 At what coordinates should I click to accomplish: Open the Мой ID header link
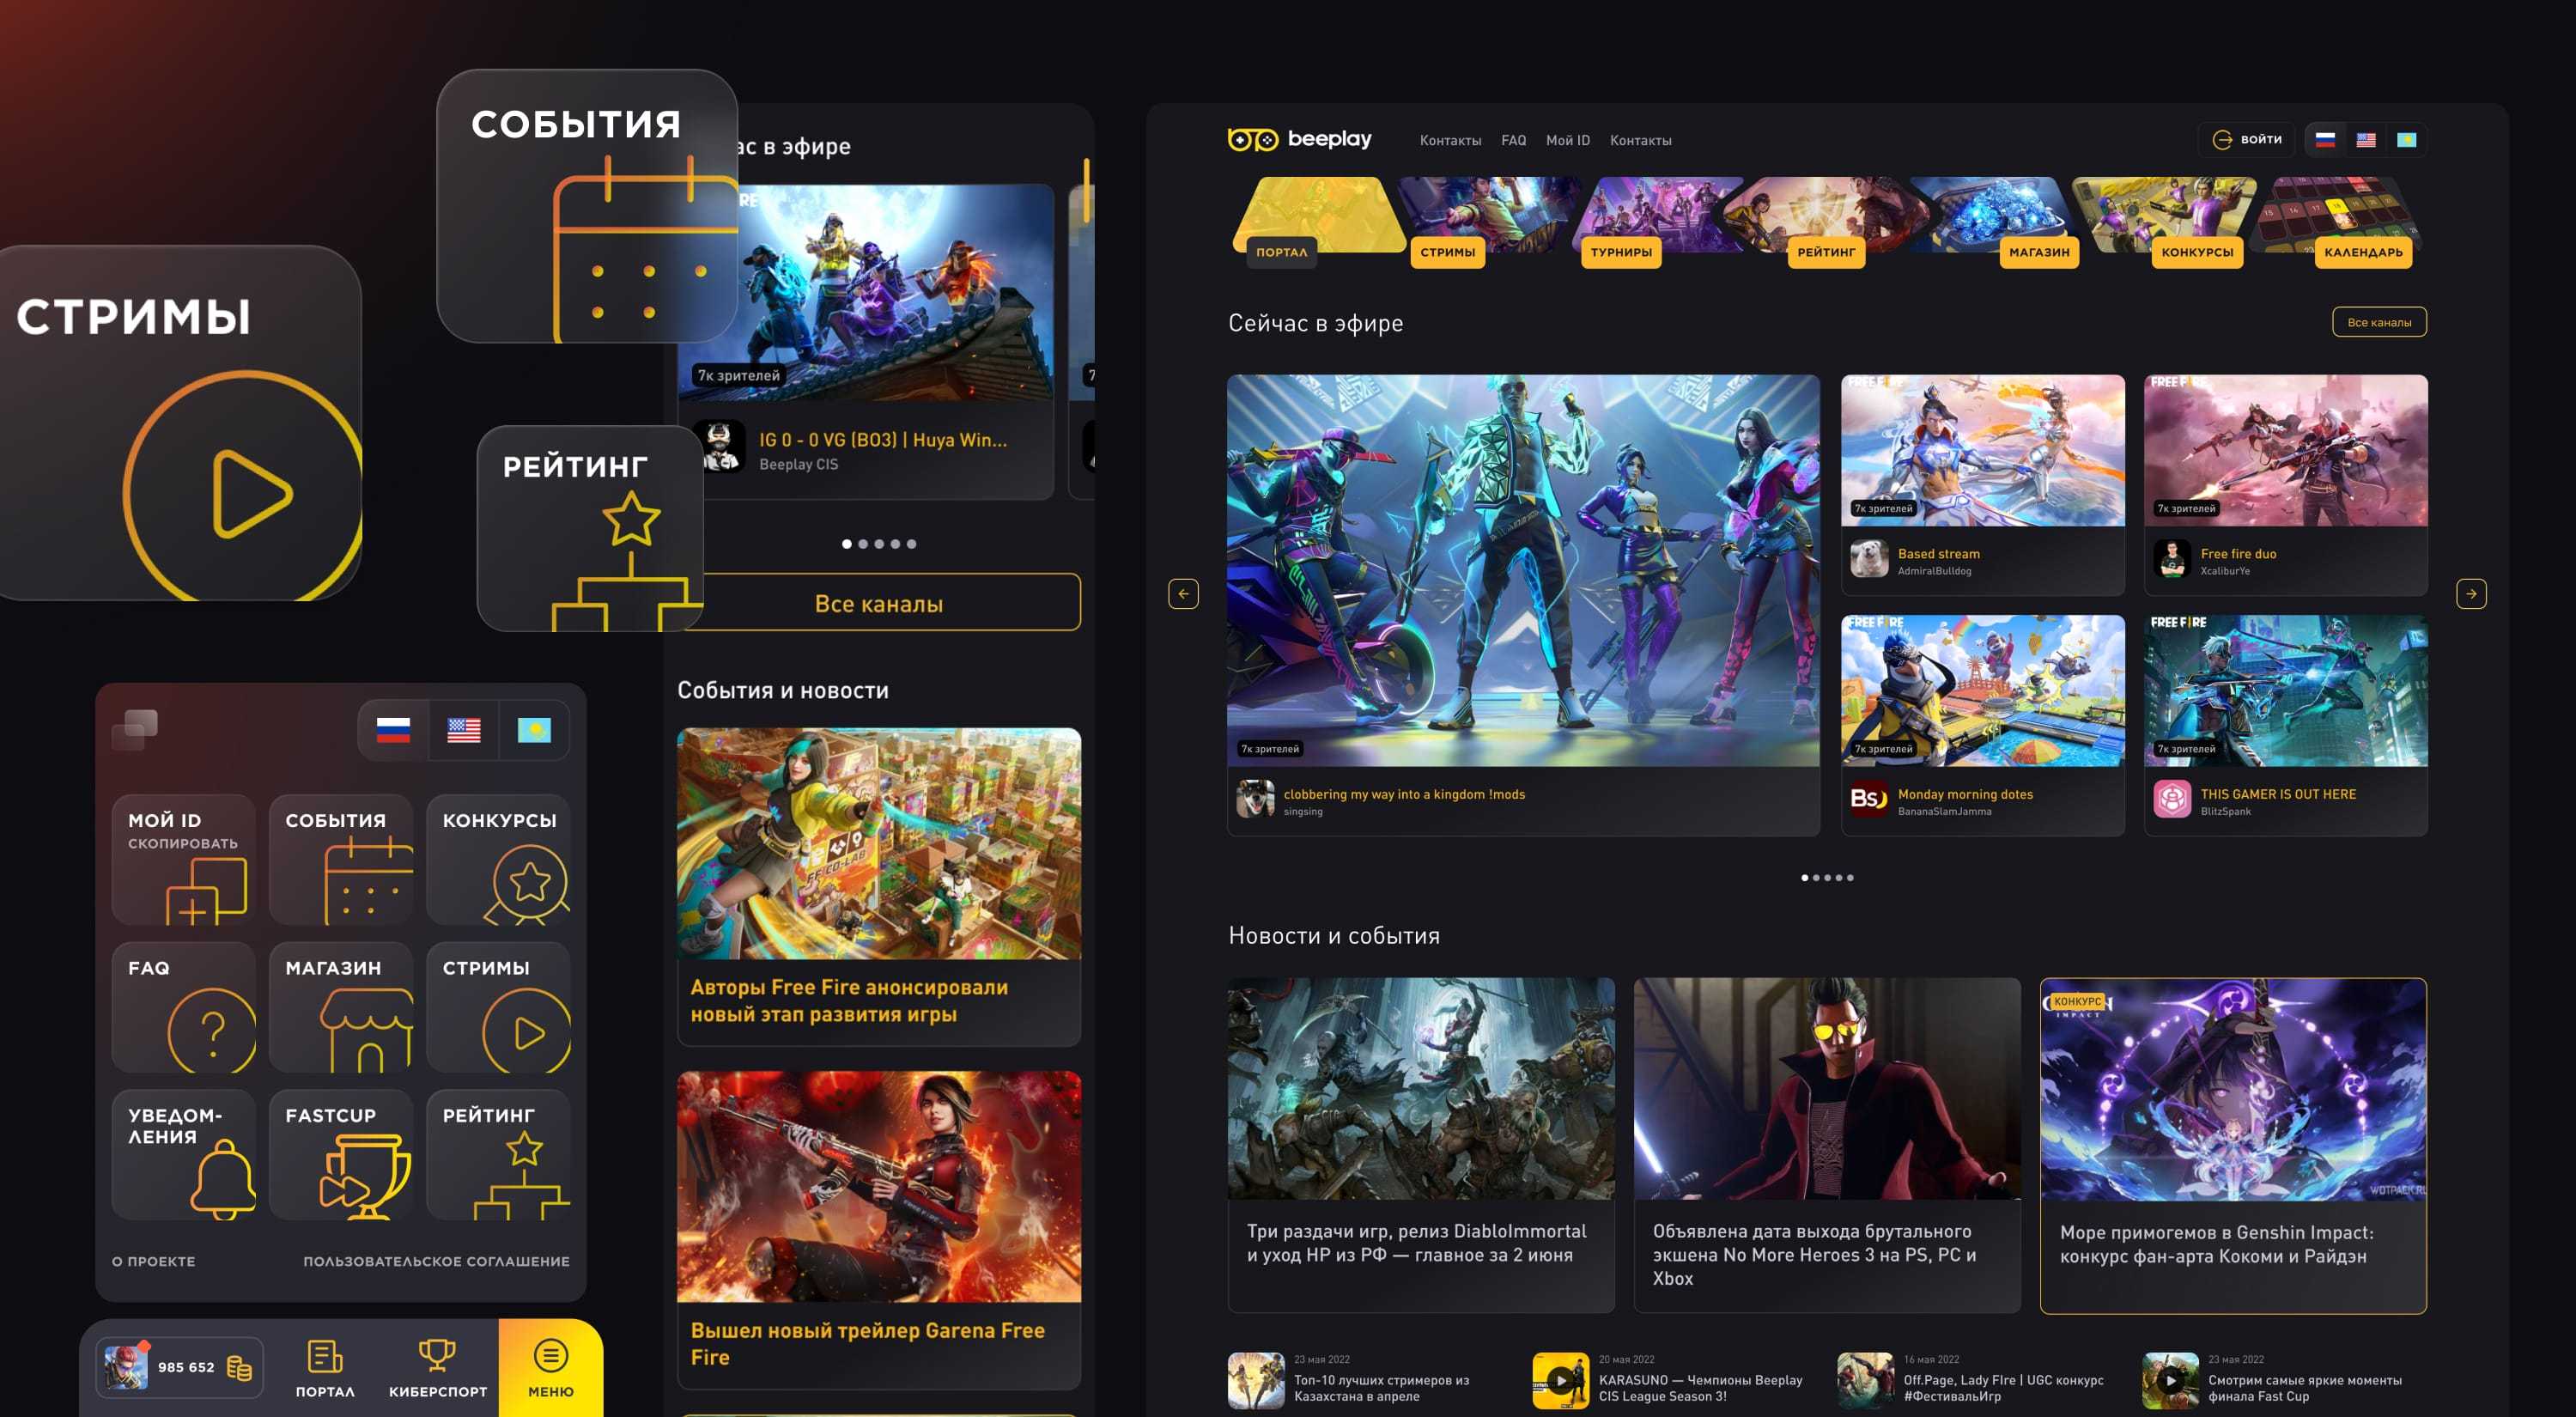coord(1567,140)
